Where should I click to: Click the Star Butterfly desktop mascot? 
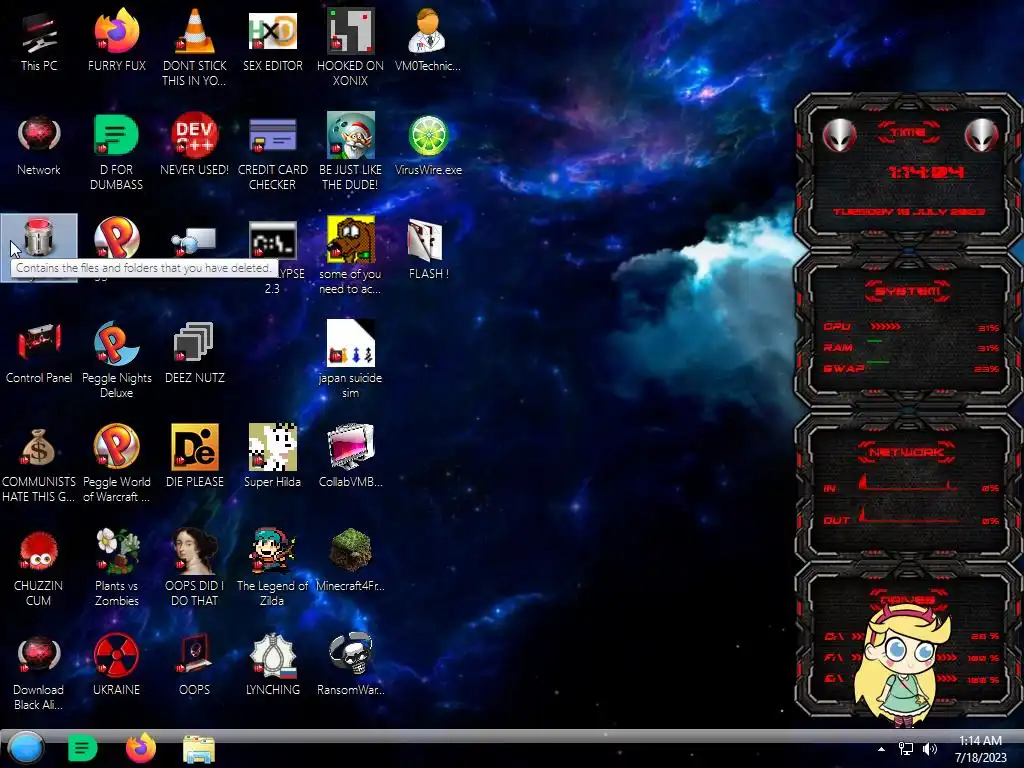[905, 665]
